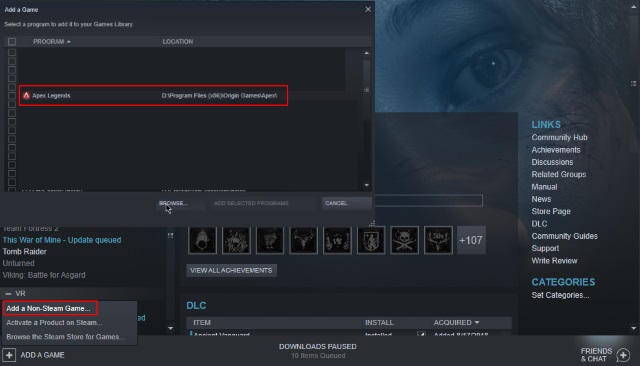
Task: Open Friends & Chat plus icon
Action: tap(623, 355)
